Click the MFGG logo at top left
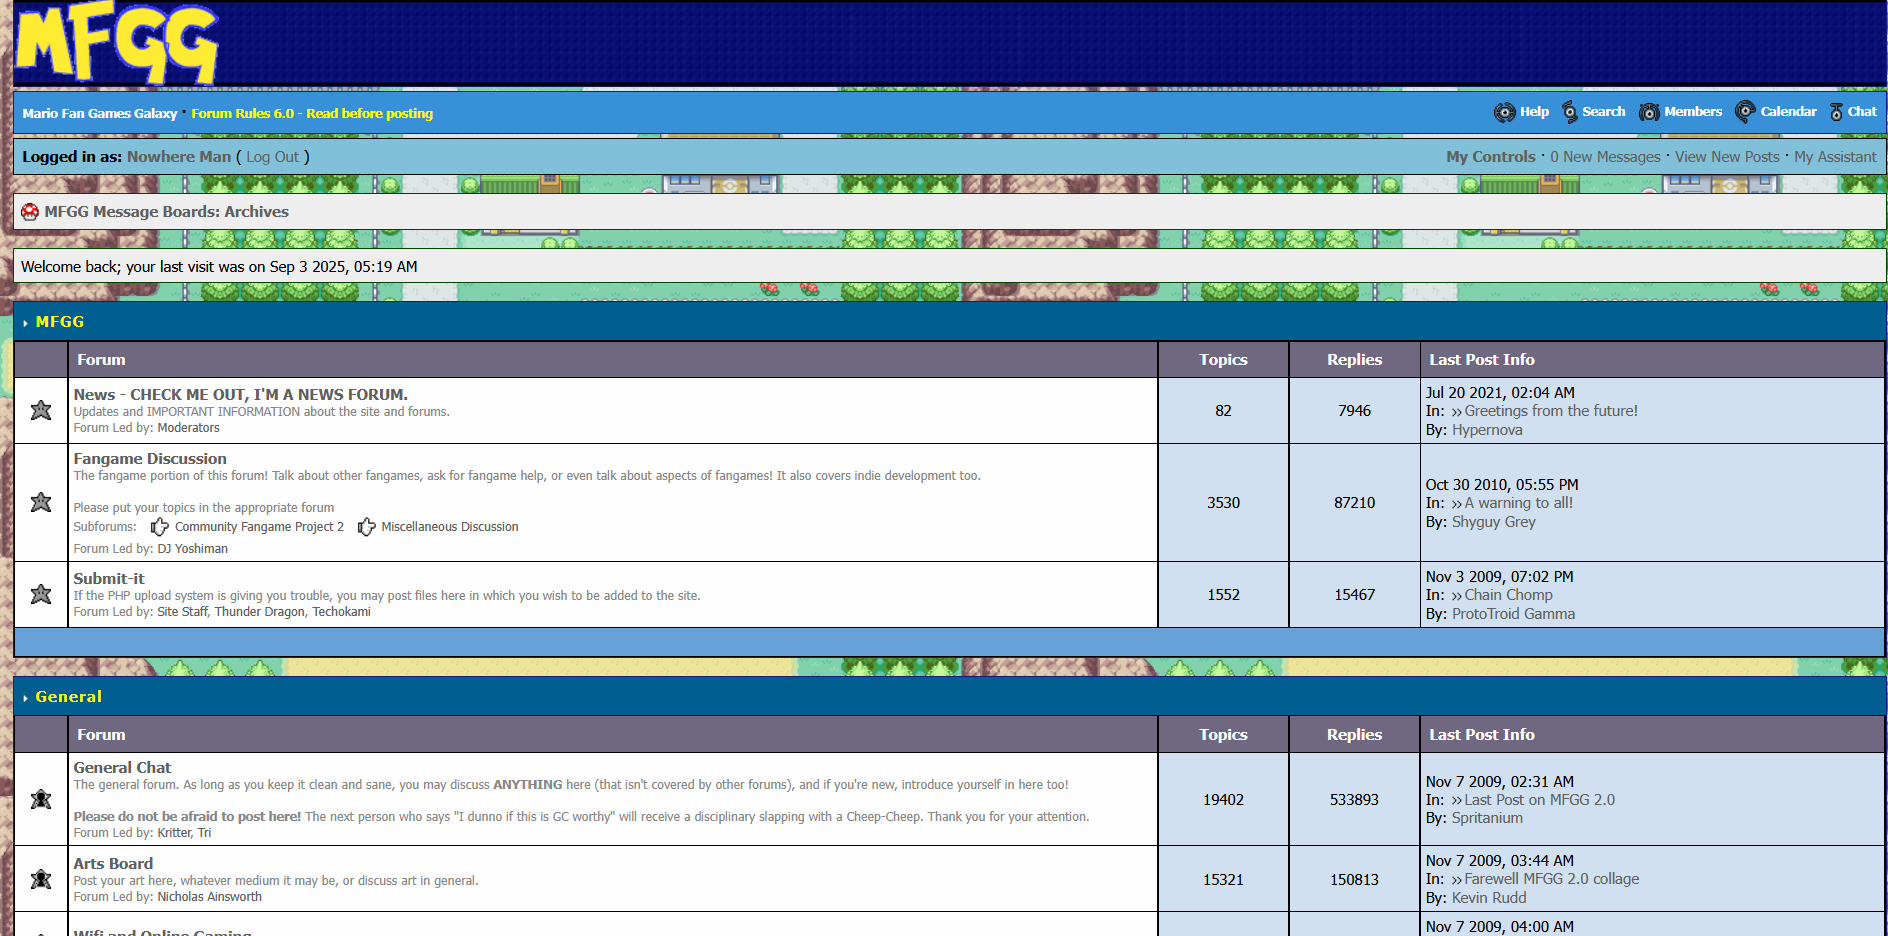 [x=117, y=43]
